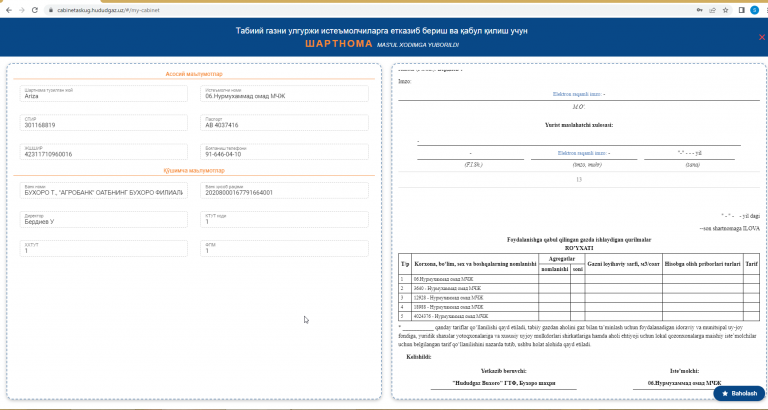Click table row 3640 - Нурмухаммад омад МЧЖ
768x410 pixels.
point(579,288)
